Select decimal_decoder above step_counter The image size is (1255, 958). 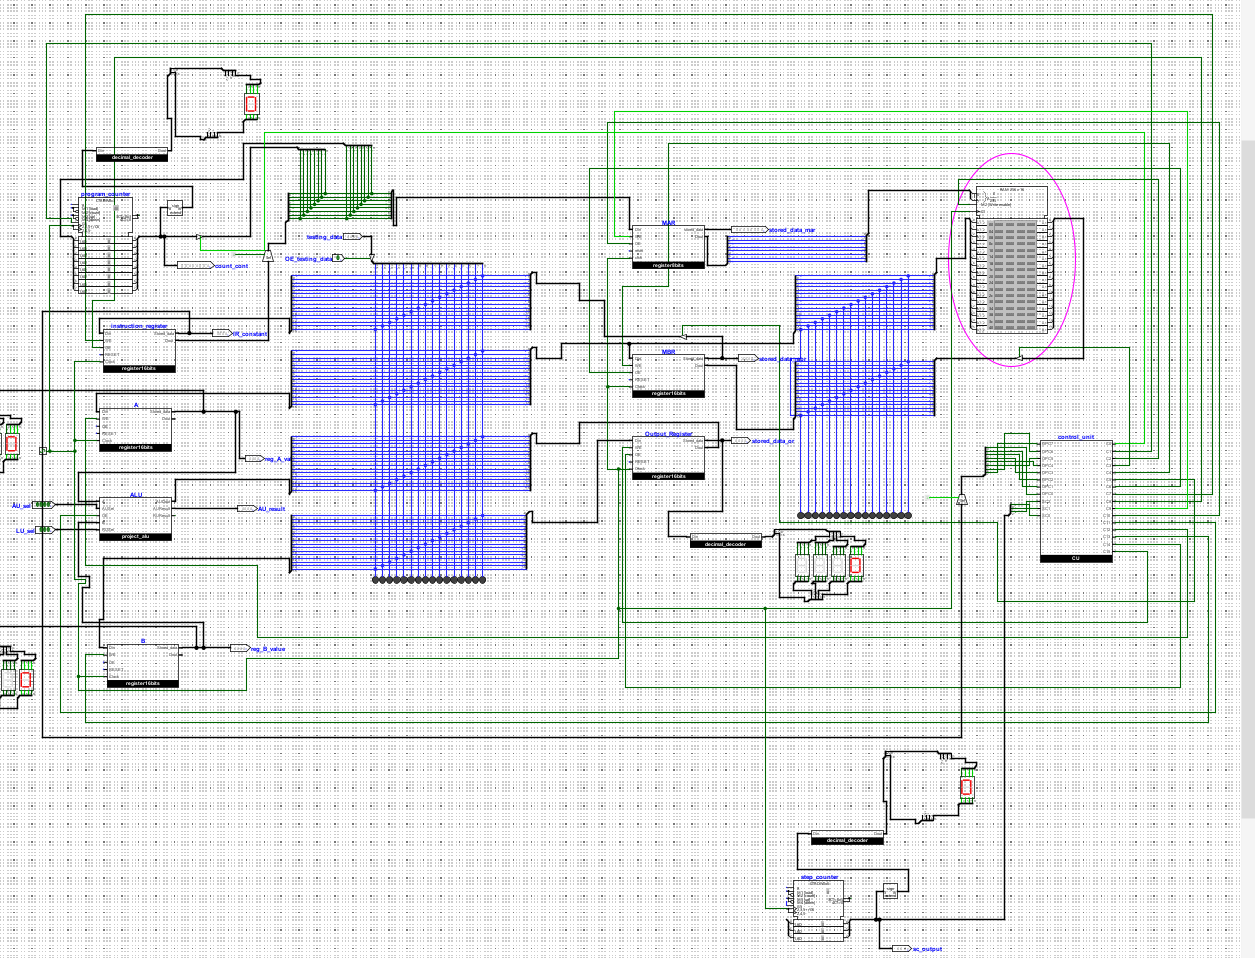coord(848,837)
